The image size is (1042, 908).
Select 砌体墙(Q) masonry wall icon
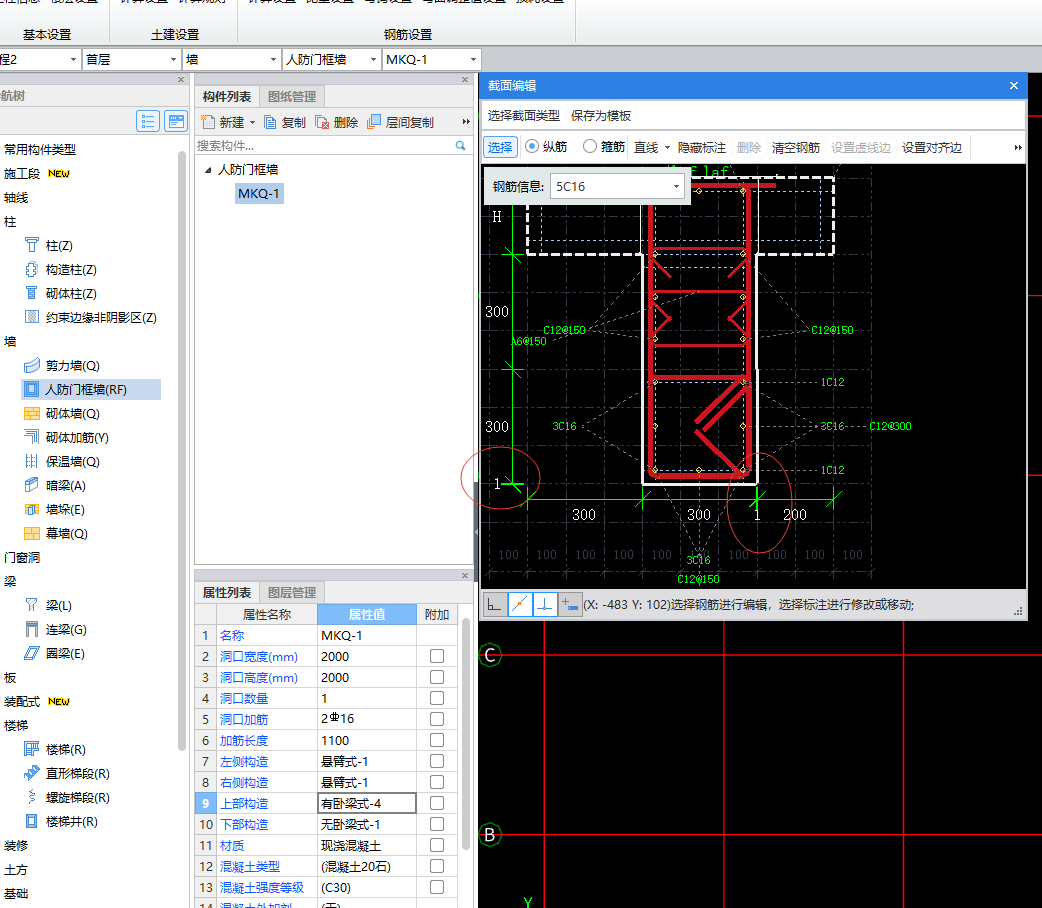[x=31, y=413]
